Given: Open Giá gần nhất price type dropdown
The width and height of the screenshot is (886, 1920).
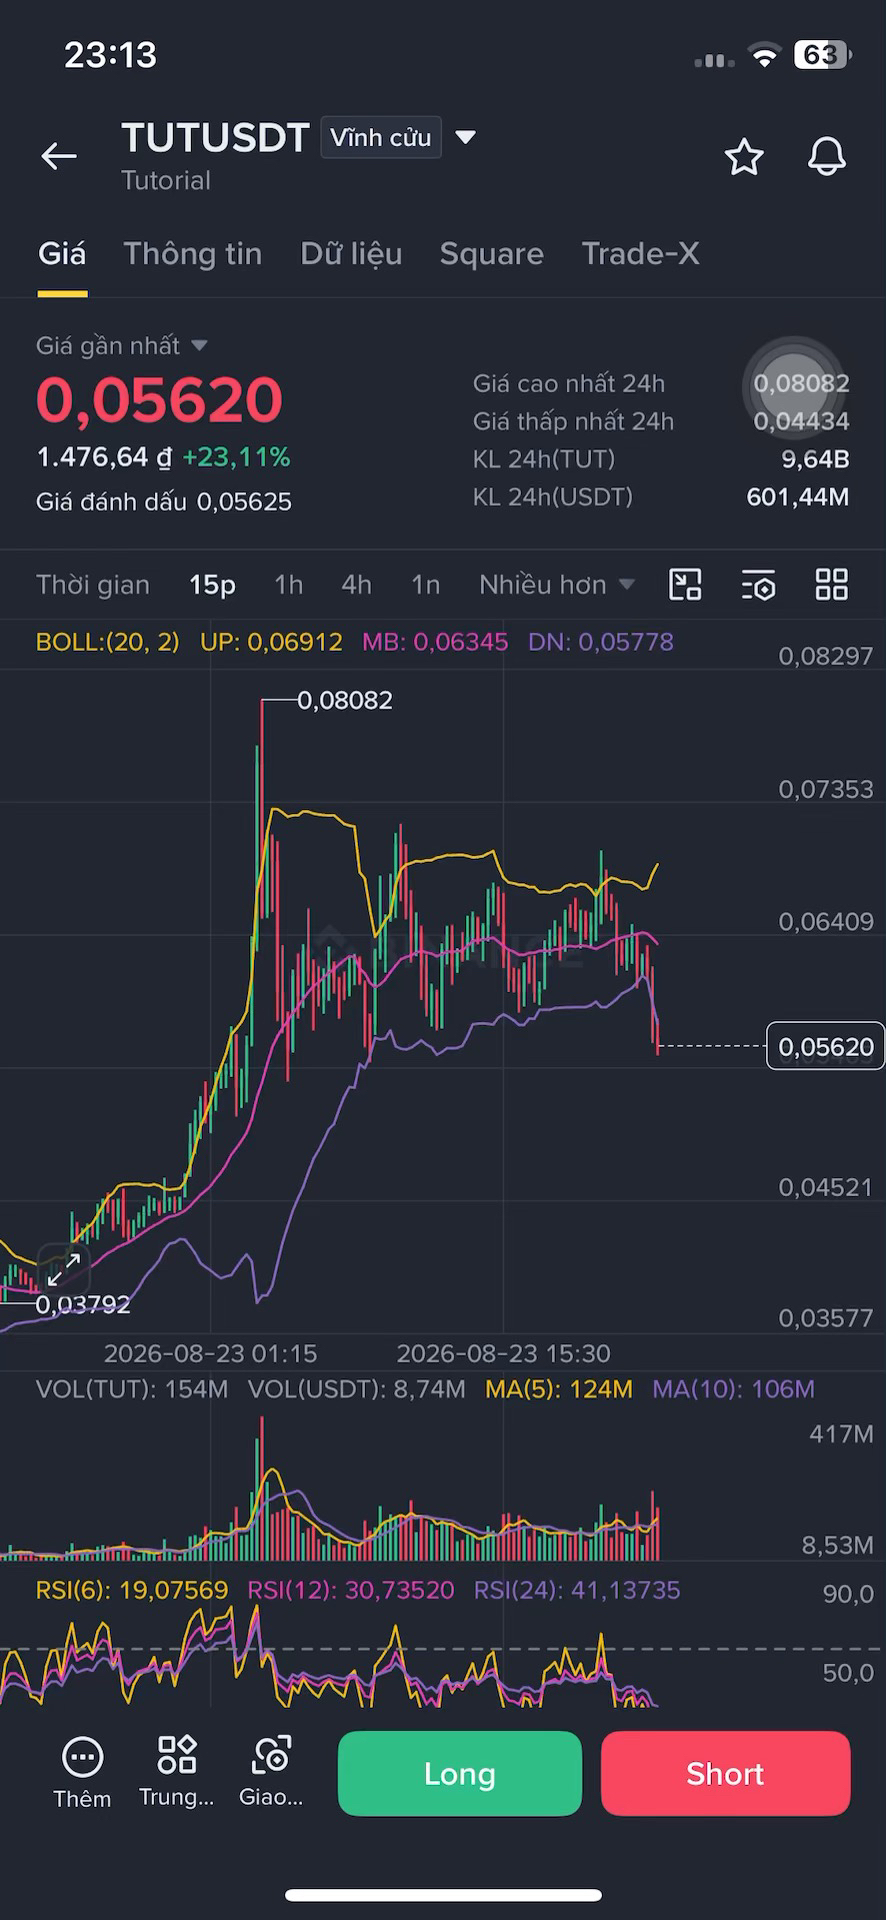Looking at the screenshot, I should (x=122, y=346).
